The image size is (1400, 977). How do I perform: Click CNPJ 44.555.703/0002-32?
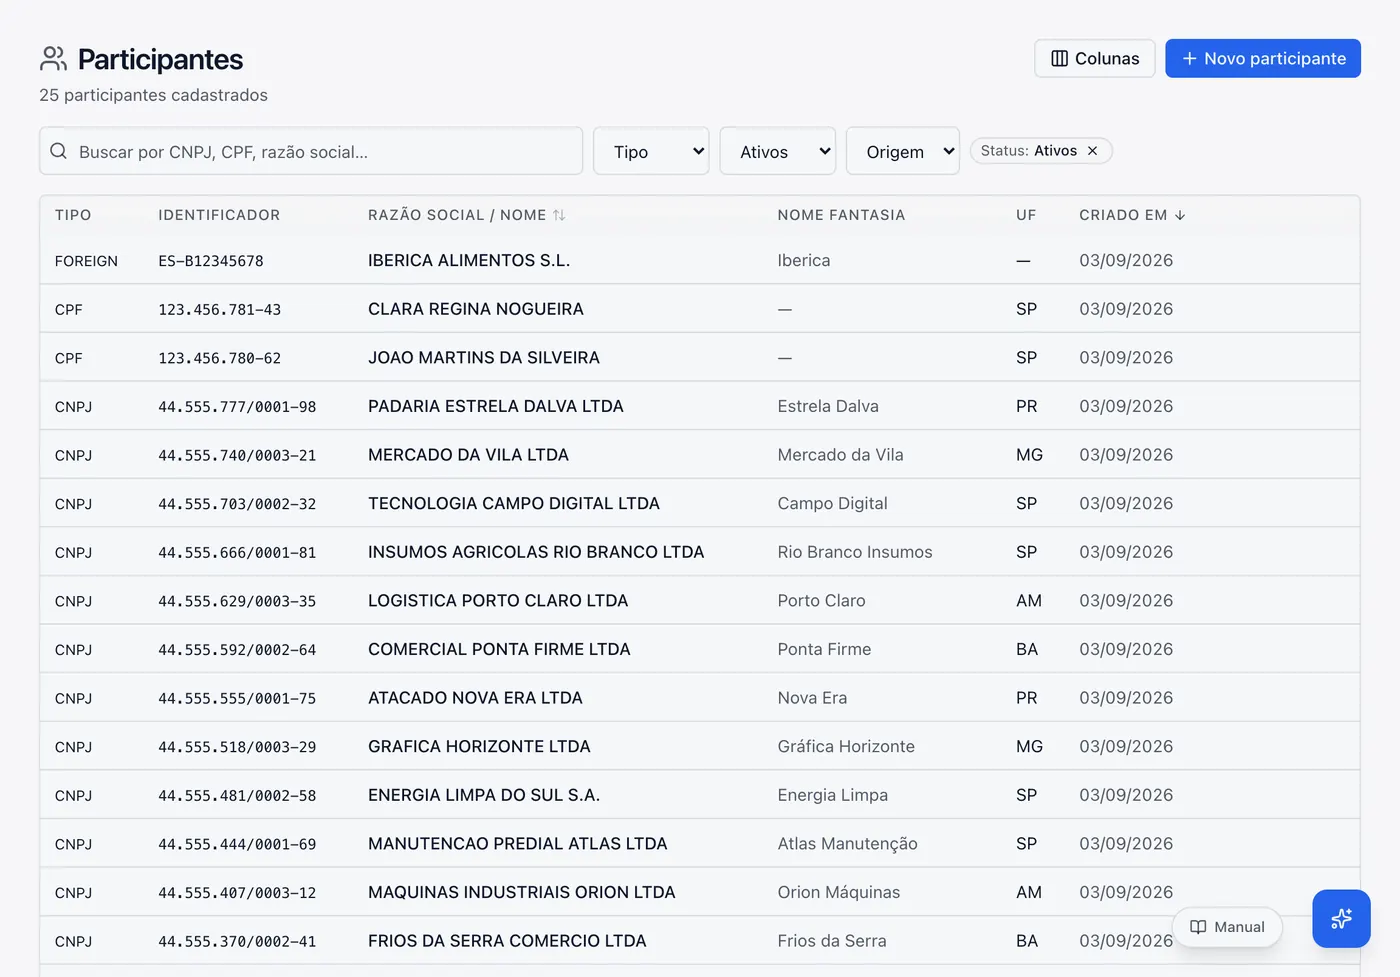237,504
